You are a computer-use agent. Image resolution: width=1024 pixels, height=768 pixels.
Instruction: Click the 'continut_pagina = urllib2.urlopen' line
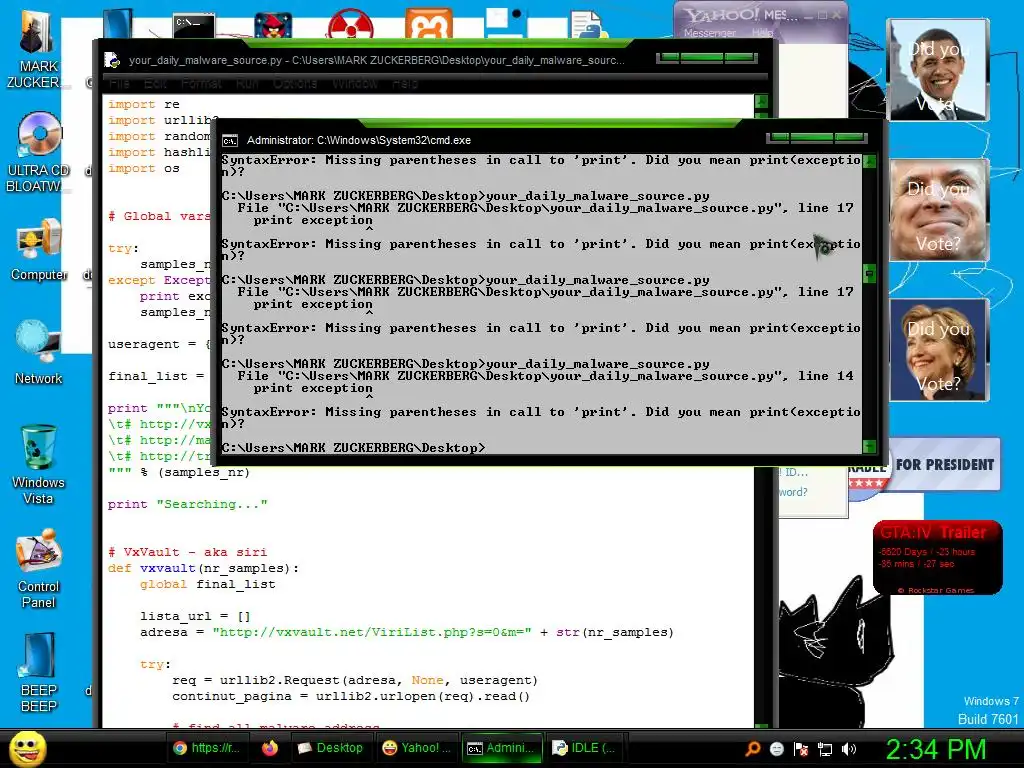pyautogui.click(x=351, y=696)
